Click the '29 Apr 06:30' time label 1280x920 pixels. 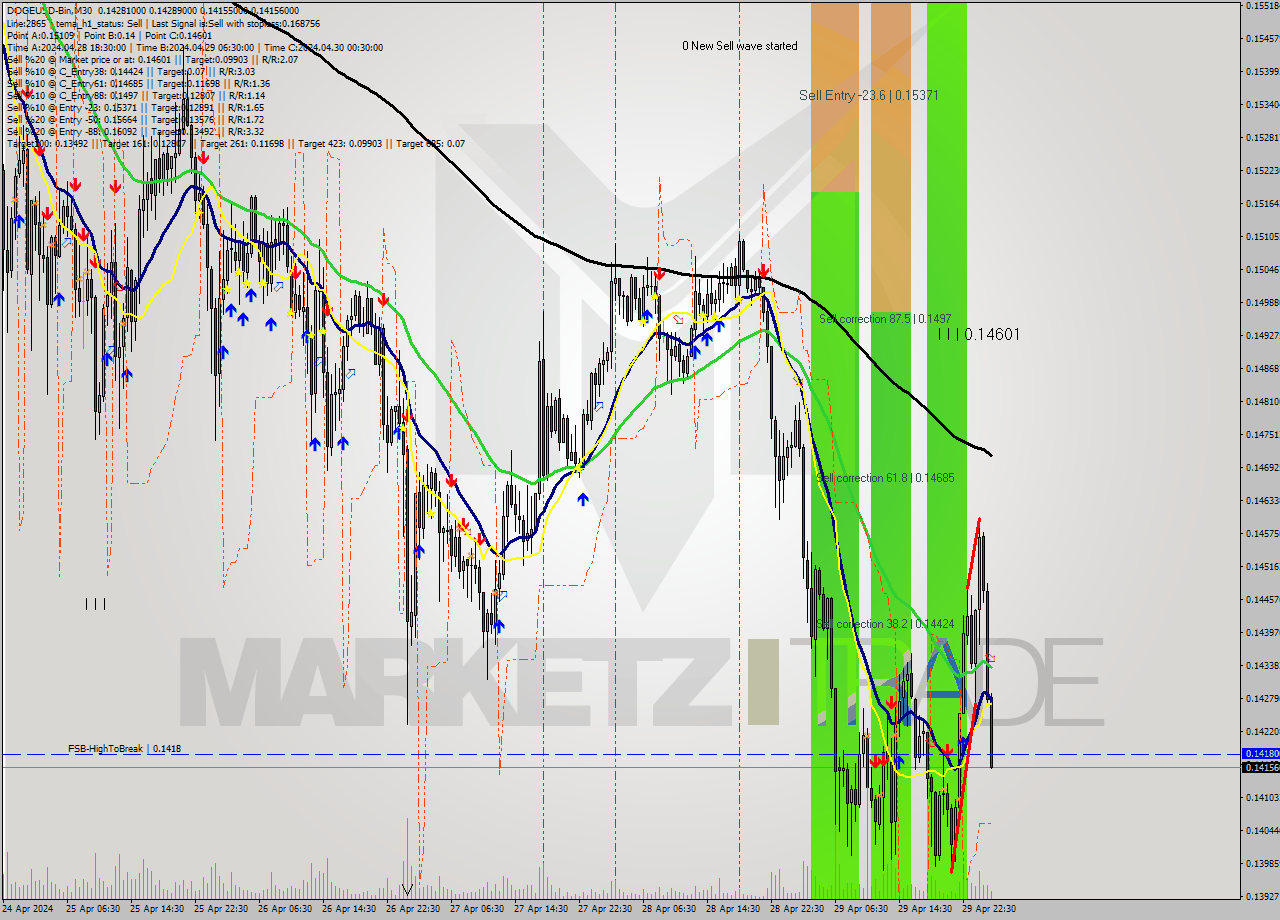[x=861, y=909]
